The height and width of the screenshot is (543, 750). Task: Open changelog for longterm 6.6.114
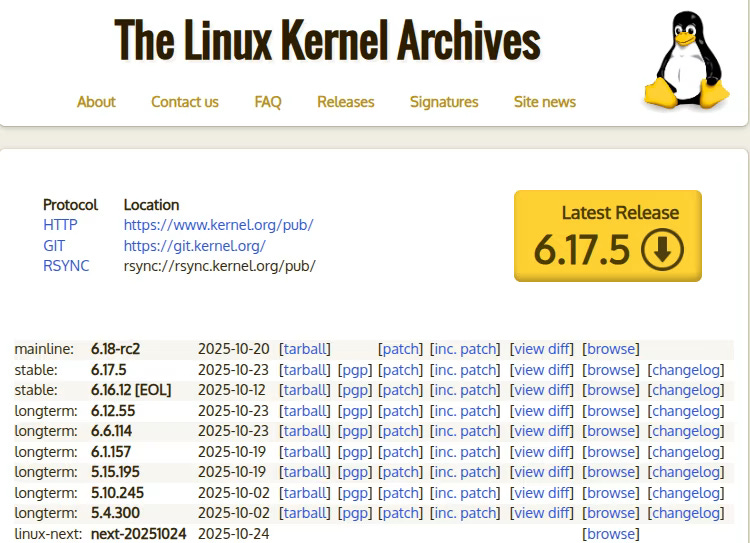[x=686, y=431]
